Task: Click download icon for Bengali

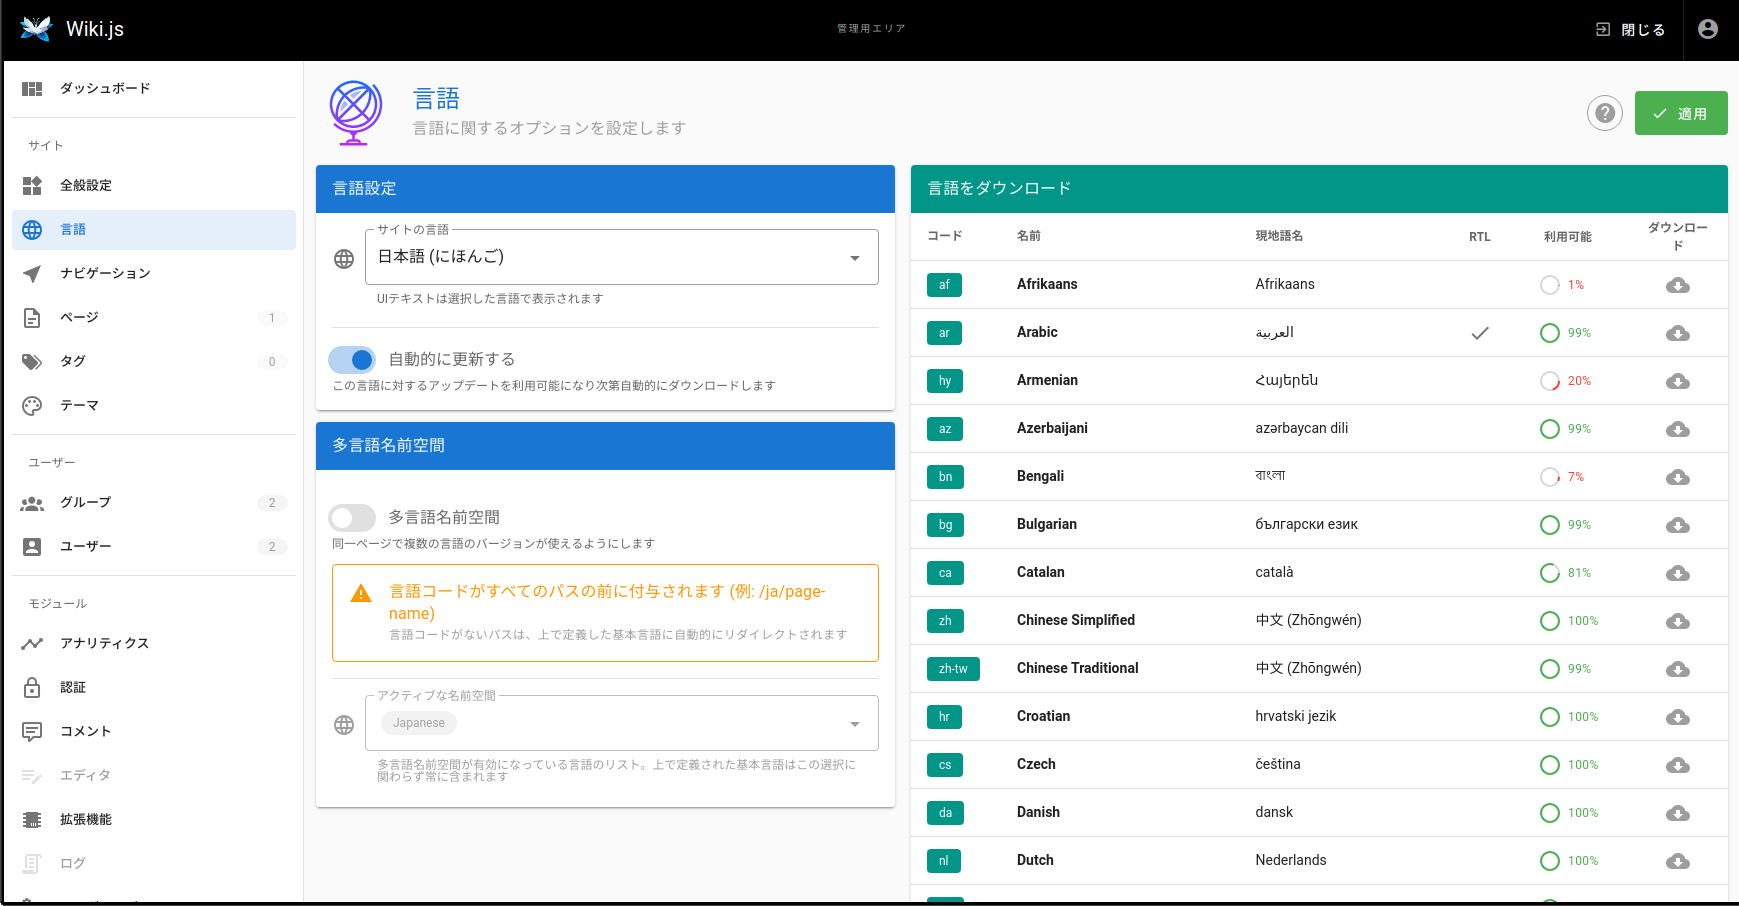Action: 1677,477
